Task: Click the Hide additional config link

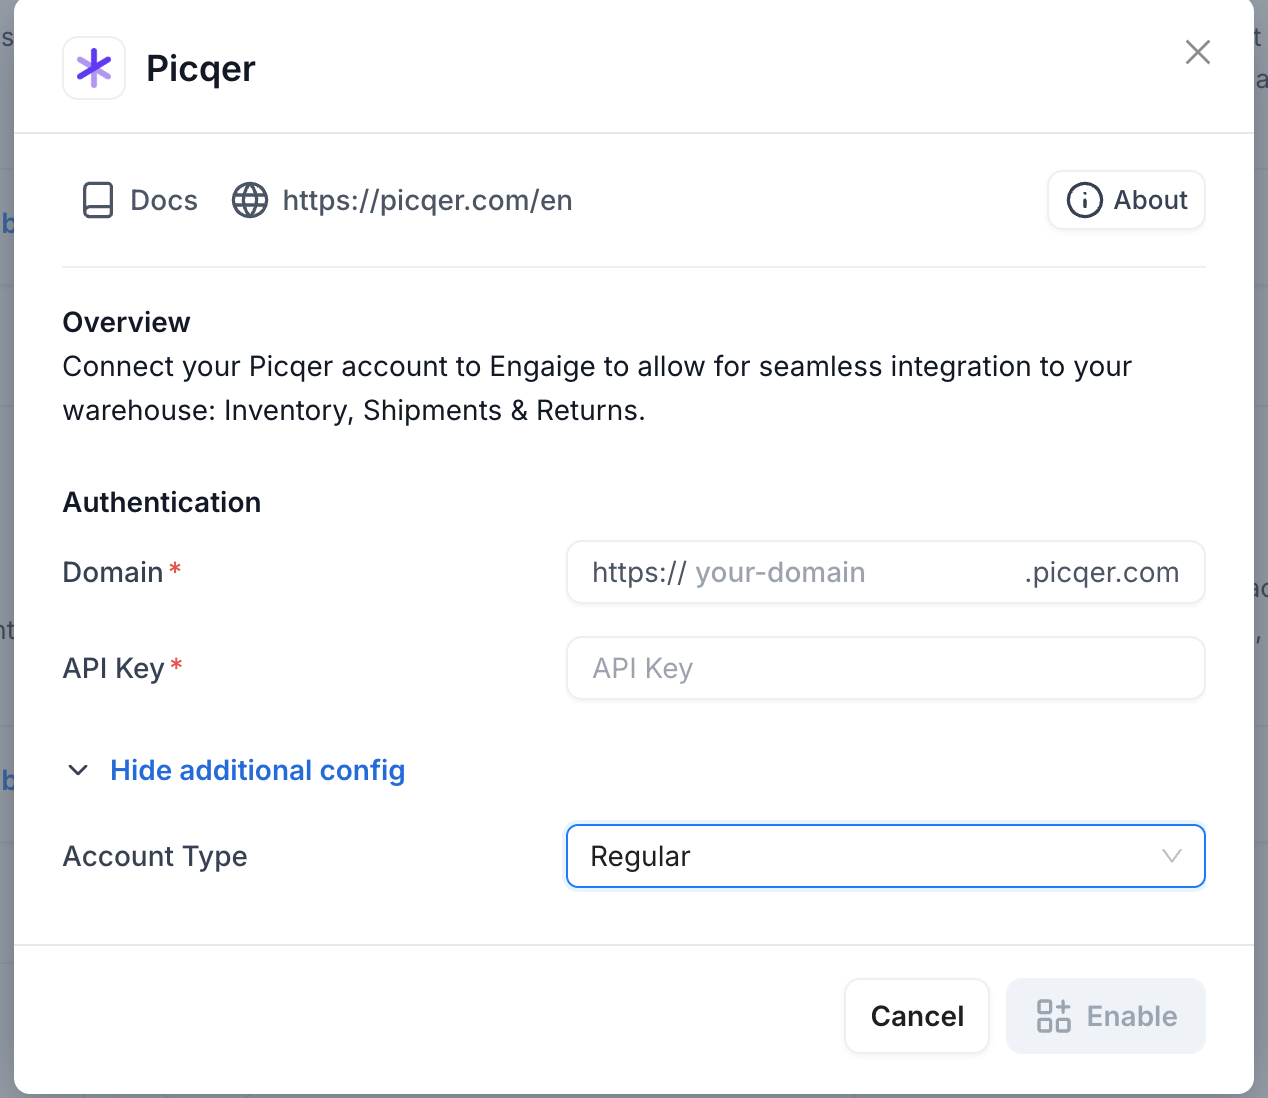Action: pyautogui.click(x=258, y=770)
